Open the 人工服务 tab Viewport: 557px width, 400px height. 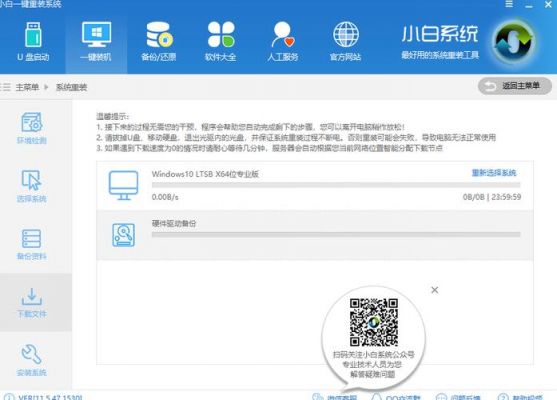[283, 42]
